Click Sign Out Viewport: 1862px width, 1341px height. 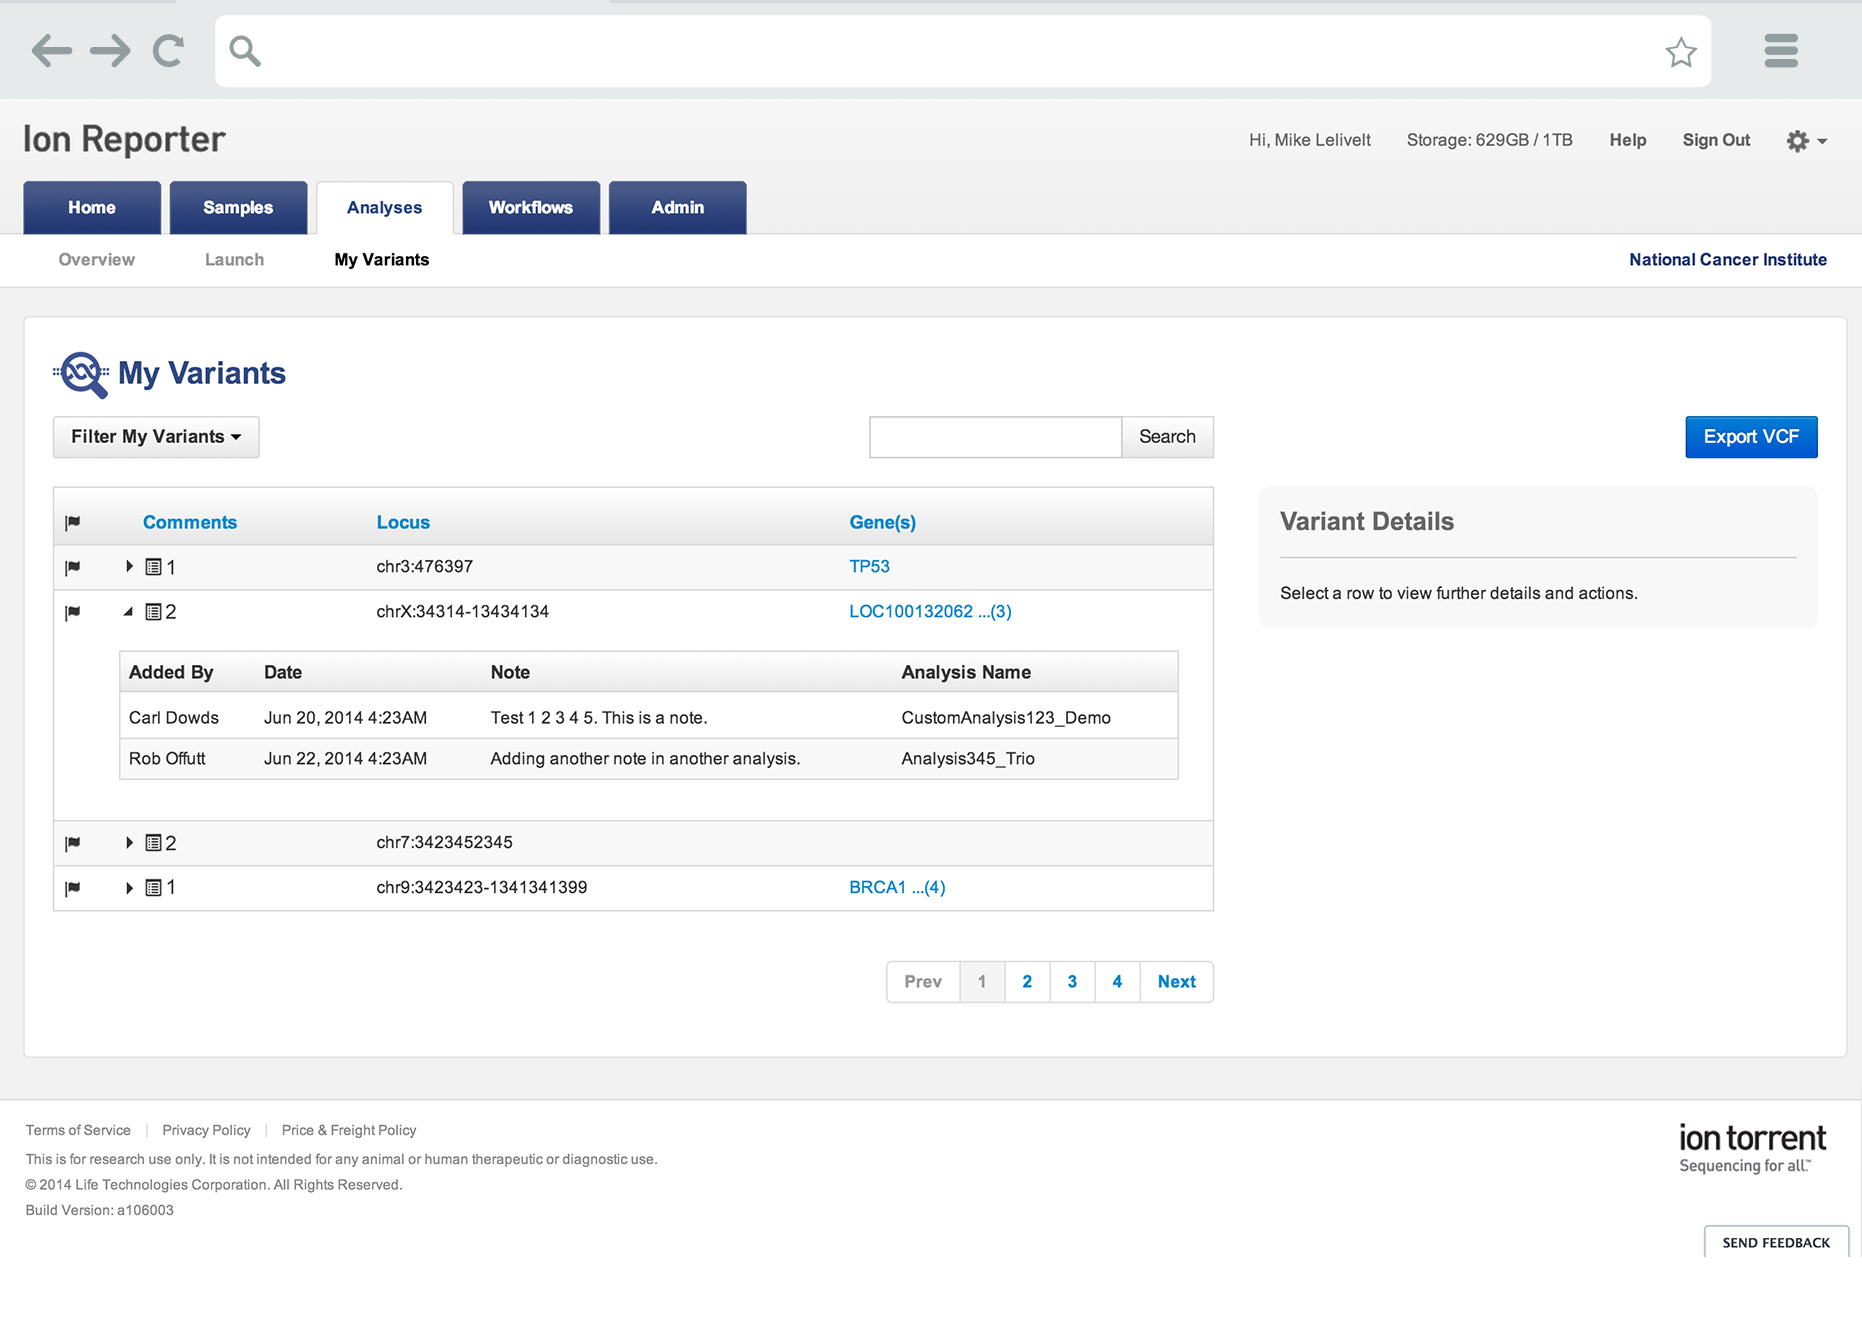click(1716, 140)
